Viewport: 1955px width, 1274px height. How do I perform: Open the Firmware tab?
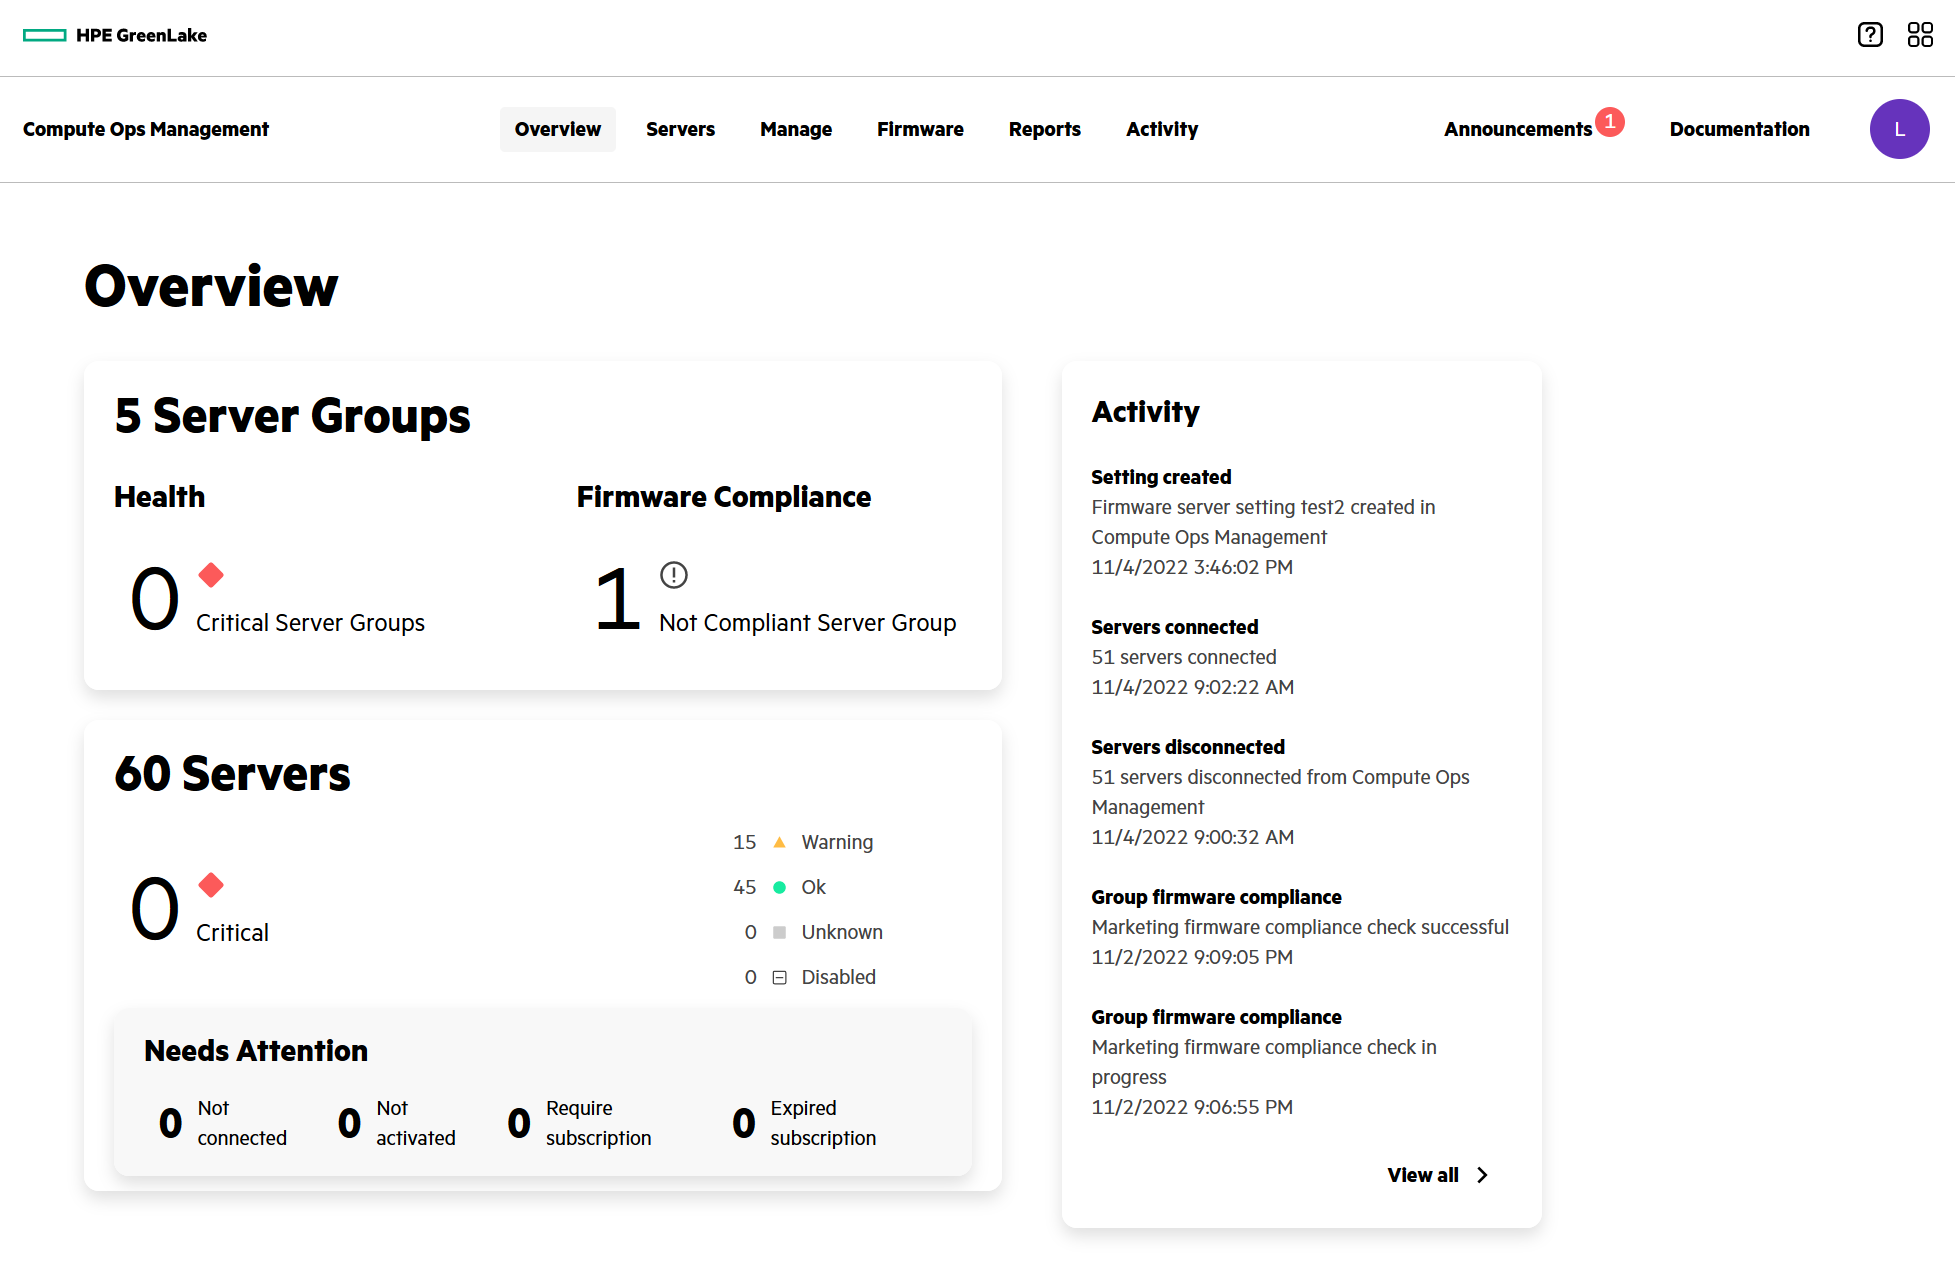(x=920, y=129)
